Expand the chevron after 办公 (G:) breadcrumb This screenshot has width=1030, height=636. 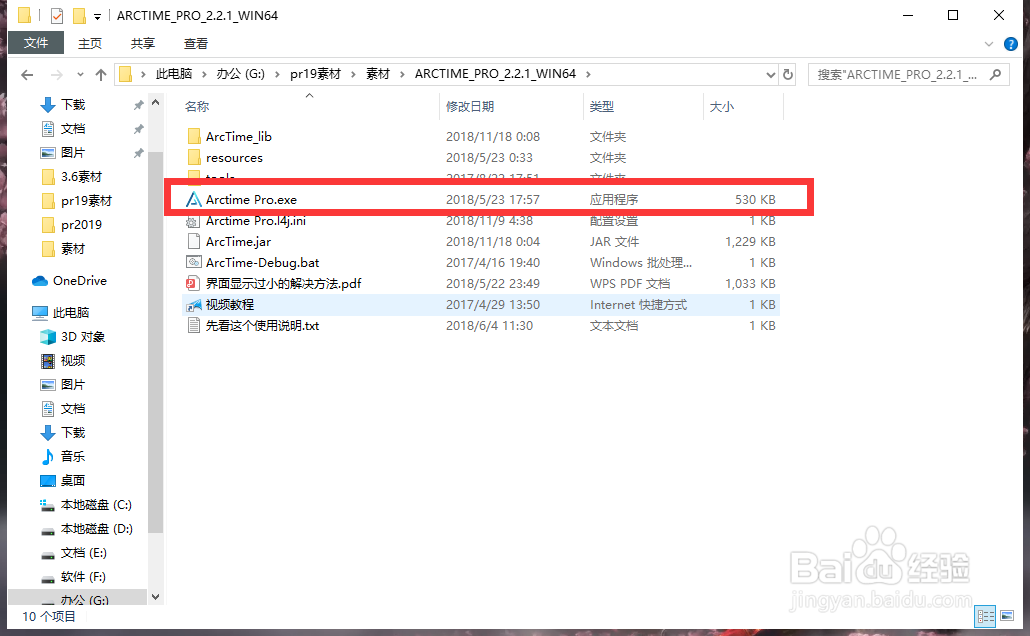tap(277, 74)
